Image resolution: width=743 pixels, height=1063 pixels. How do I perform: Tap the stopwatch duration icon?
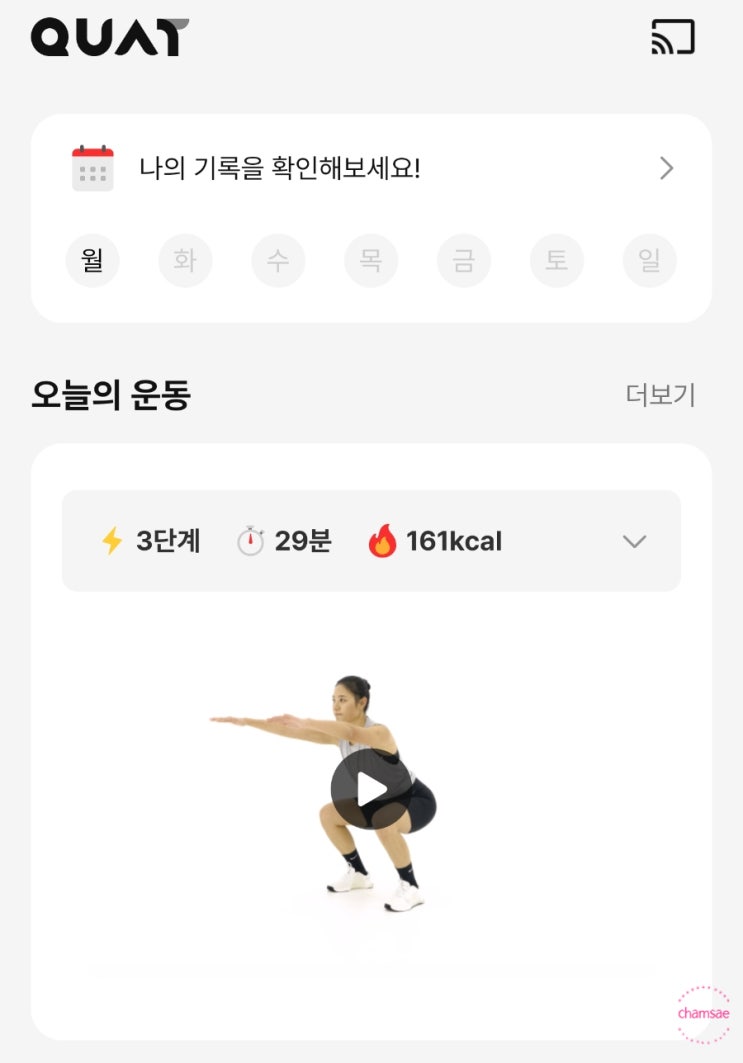click(x=250, y=542)
